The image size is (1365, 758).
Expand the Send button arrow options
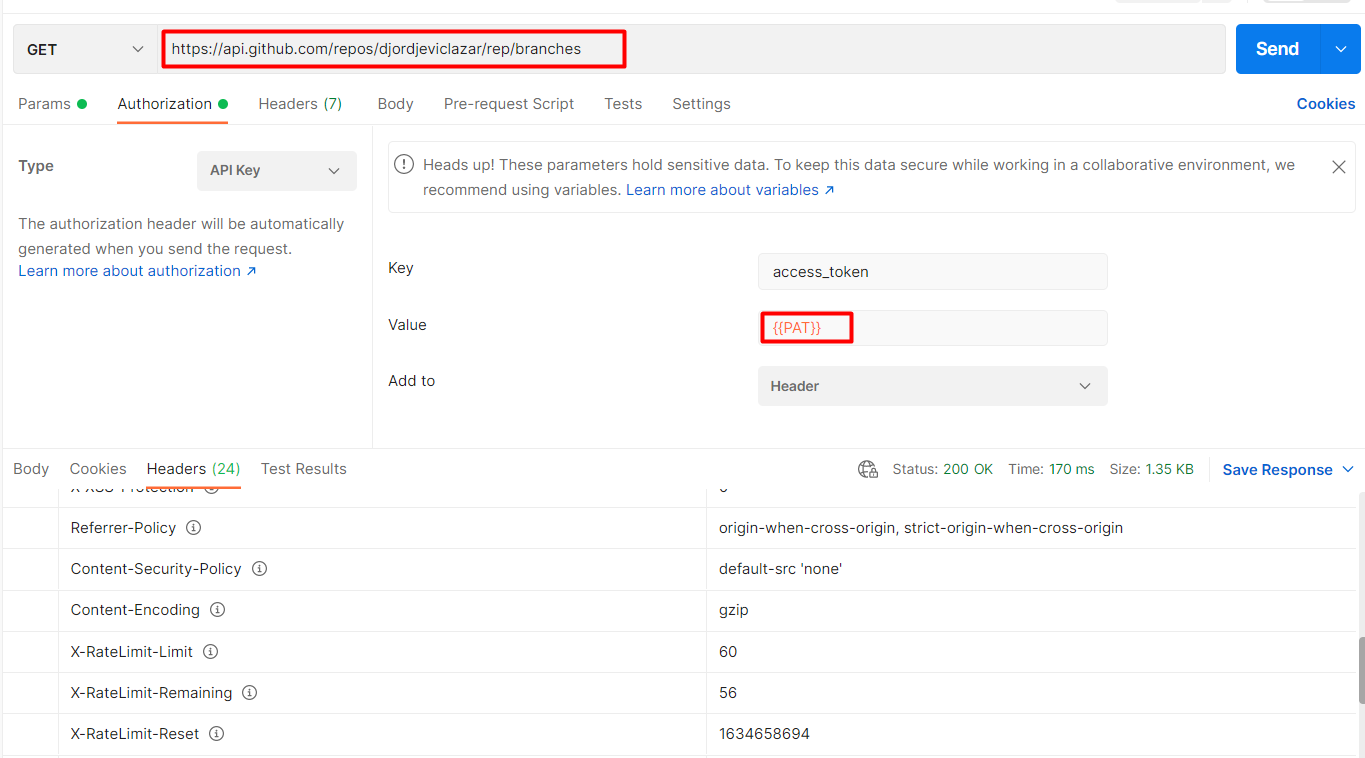click(1341, 49)
